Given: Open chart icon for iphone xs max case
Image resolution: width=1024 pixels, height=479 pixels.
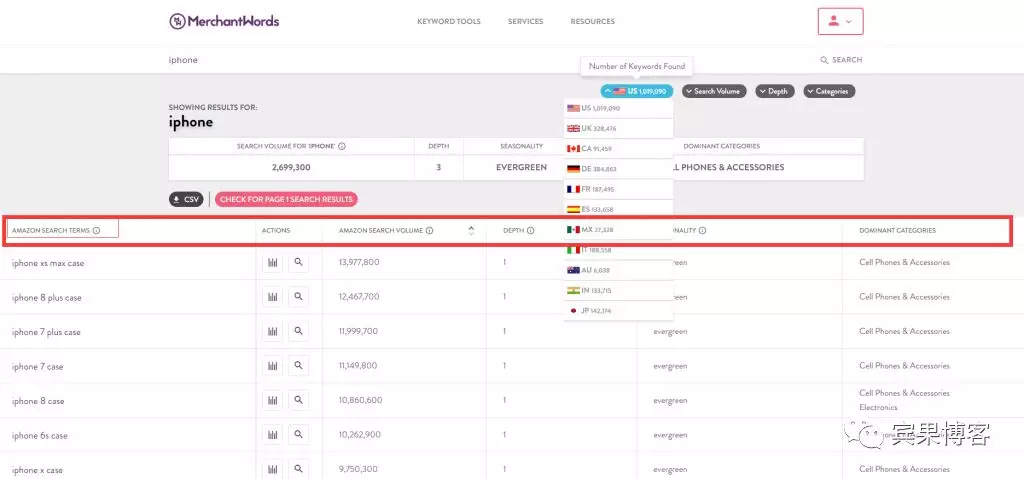Looking at the screenshot, I should click(x=272, y=263).
